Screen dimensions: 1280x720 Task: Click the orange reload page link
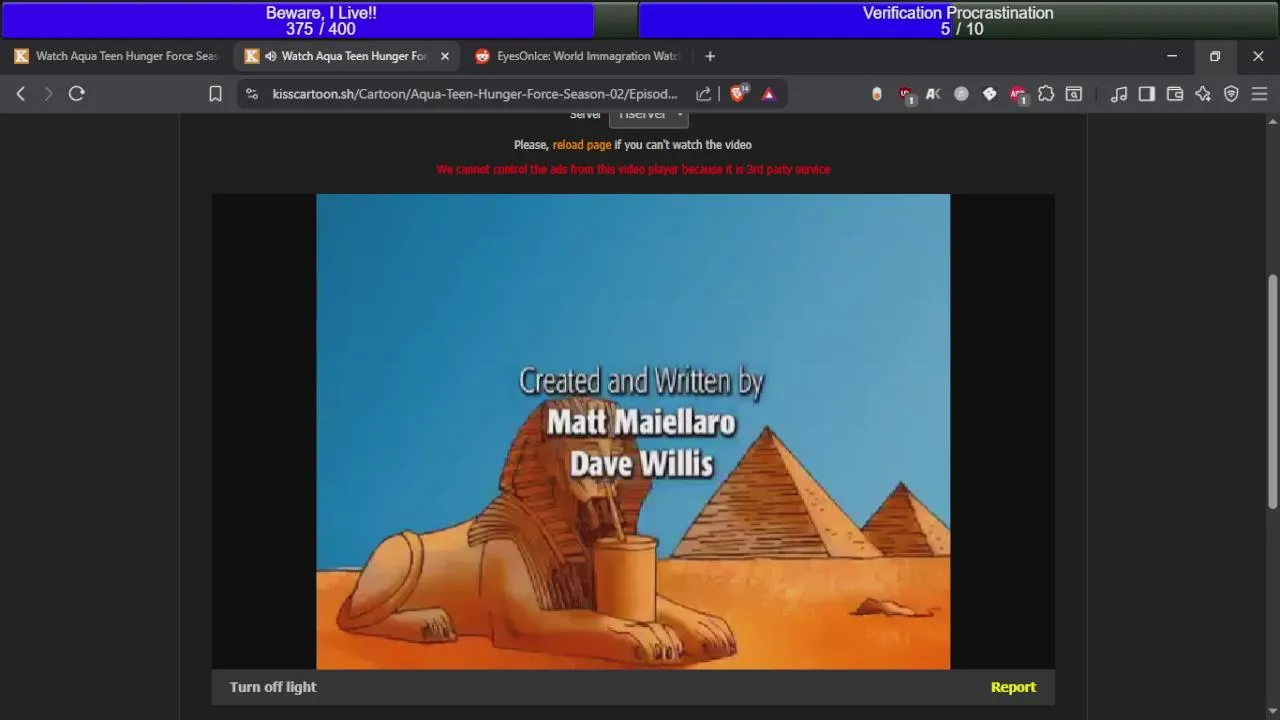tap(582, 145)
